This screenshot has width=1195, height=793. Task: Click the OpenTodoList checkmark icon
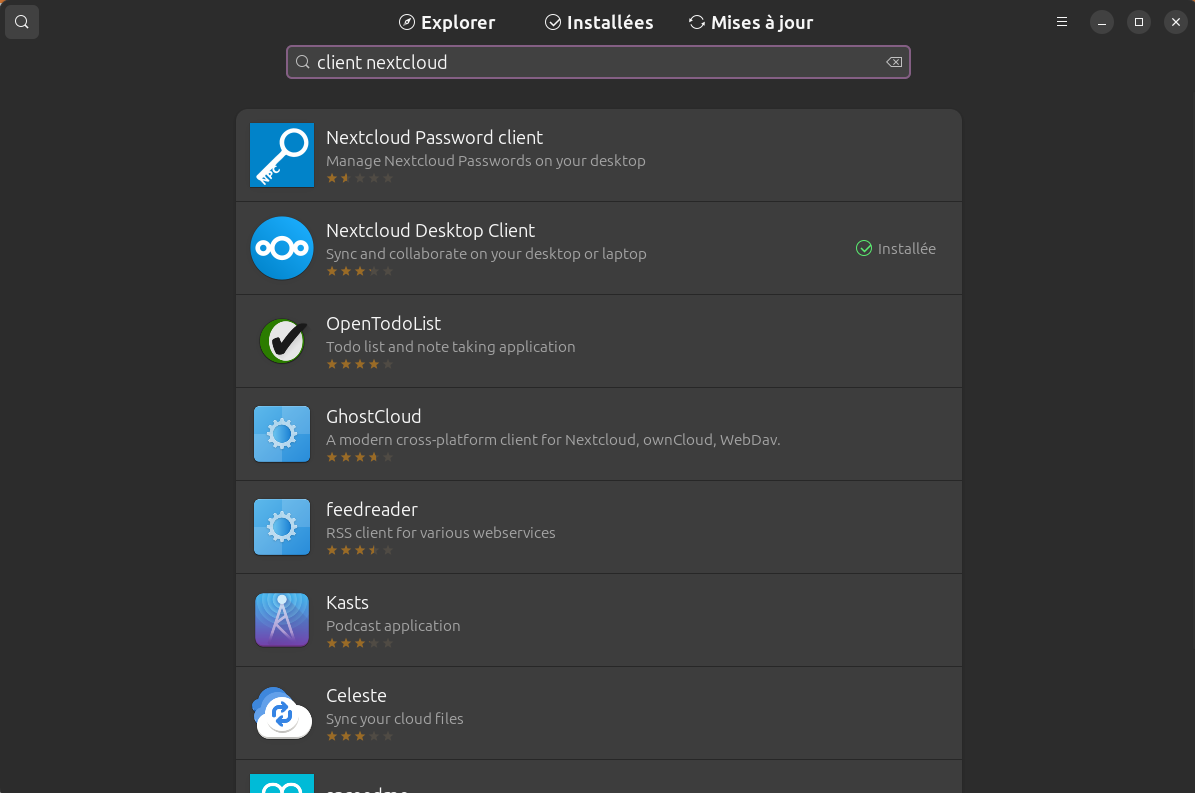click(282, 341)
